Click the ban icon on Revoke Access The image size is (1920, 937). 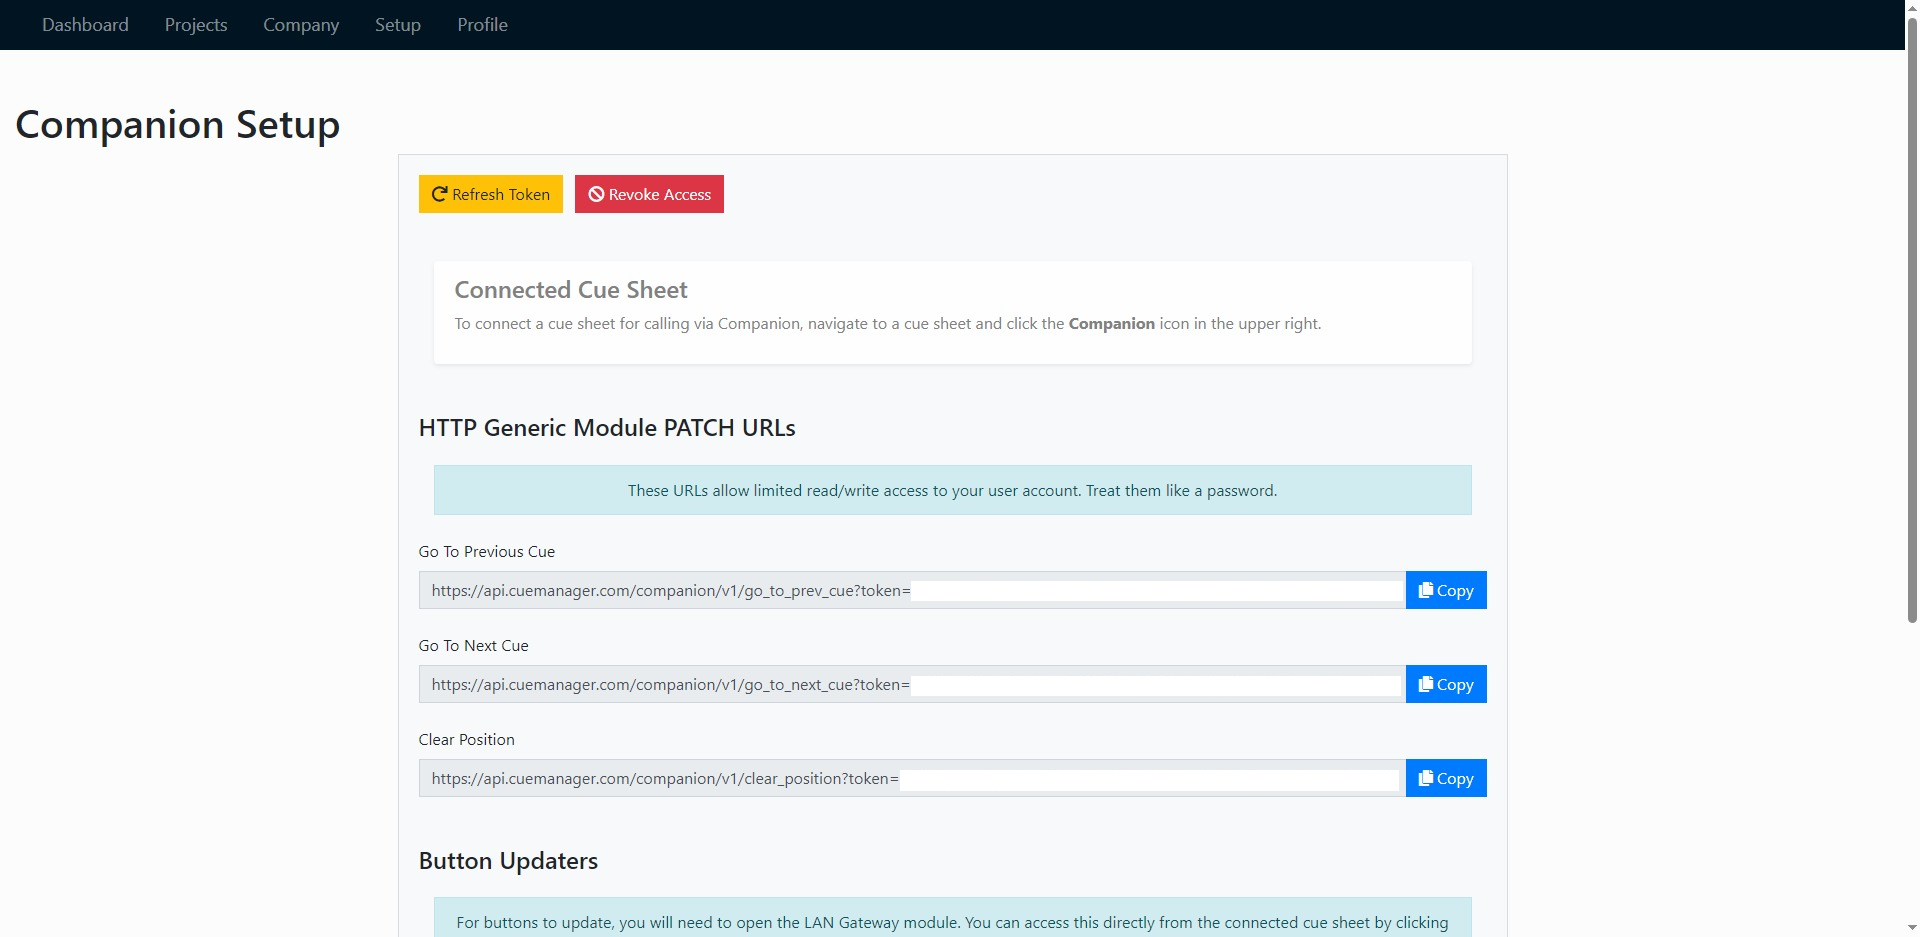pos(597,194)
